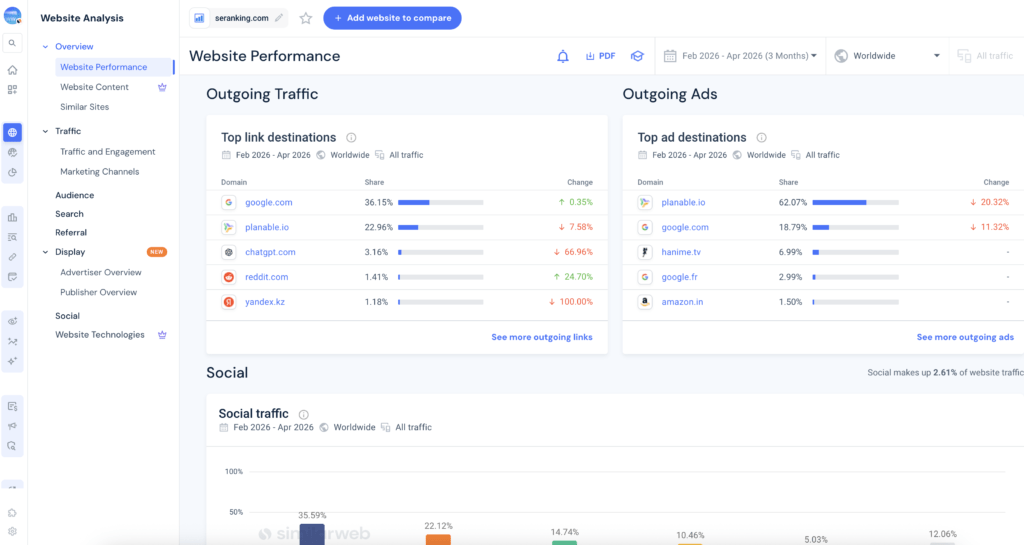Screen dimensions: 1024x545
Task: Click See more outgoing ads
Action: pos(965,337)
